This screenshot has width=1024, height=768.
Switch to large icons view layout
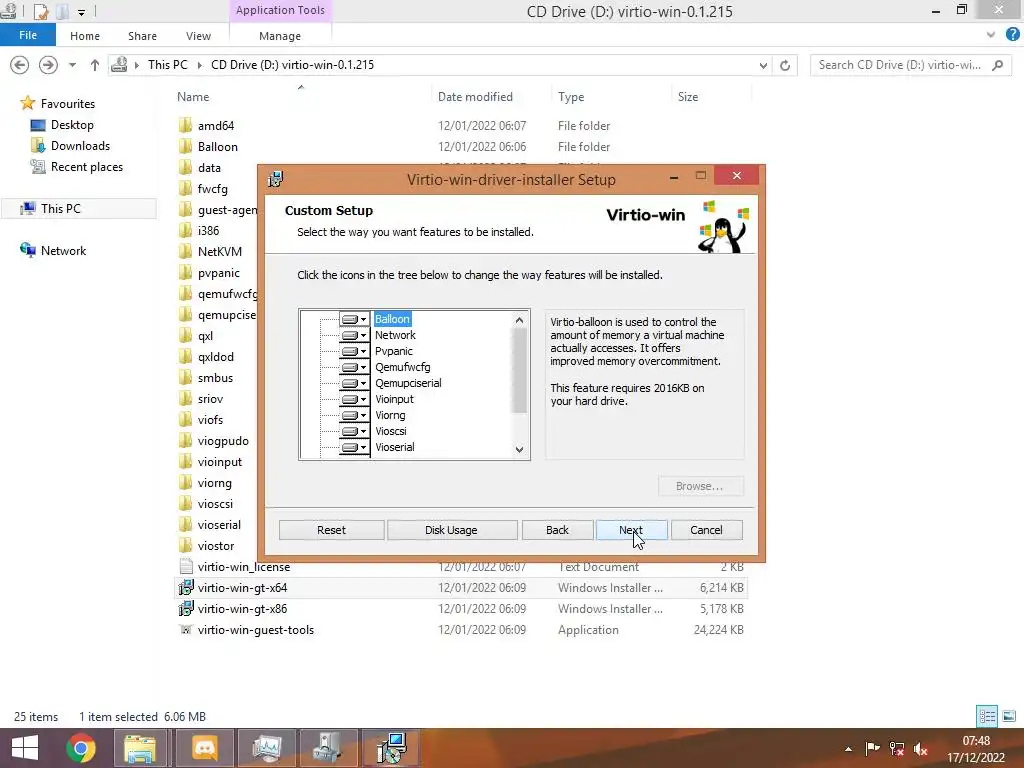[x=1009, y=716]
